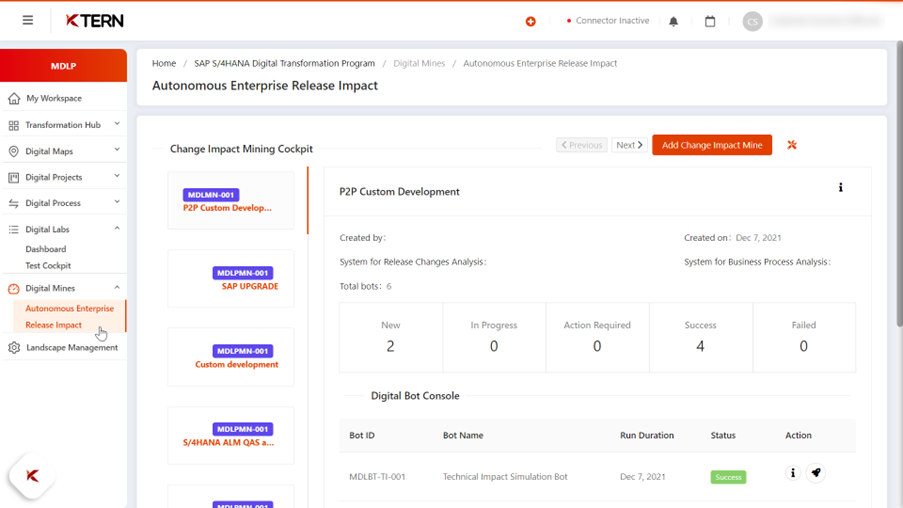This screenshot has height=508, width=903.
Task: Expand Digital Process chevron
Action: point(117,202)
